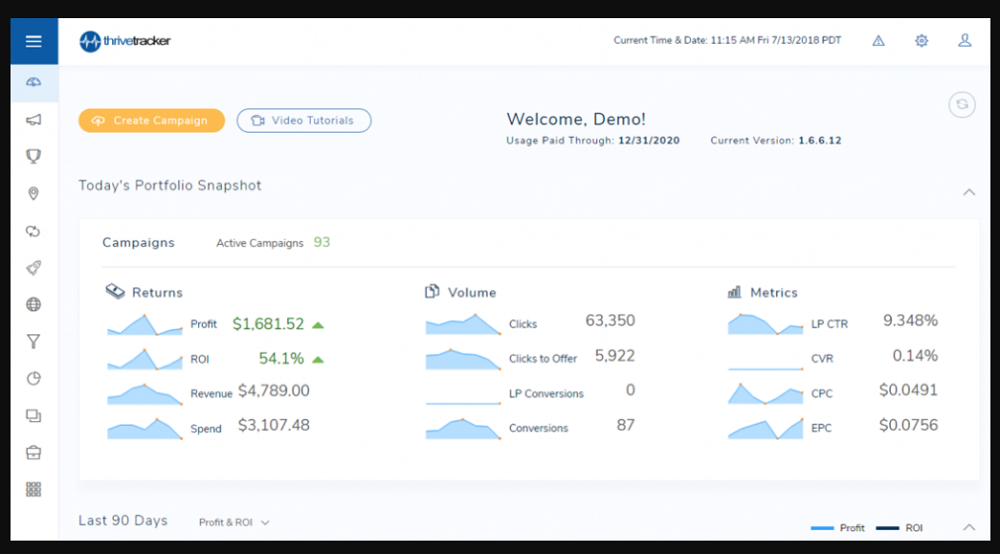1000x554 pixels.
Task: Click the ROI sparkline in Returns
Action: click(x=145, y=360)
